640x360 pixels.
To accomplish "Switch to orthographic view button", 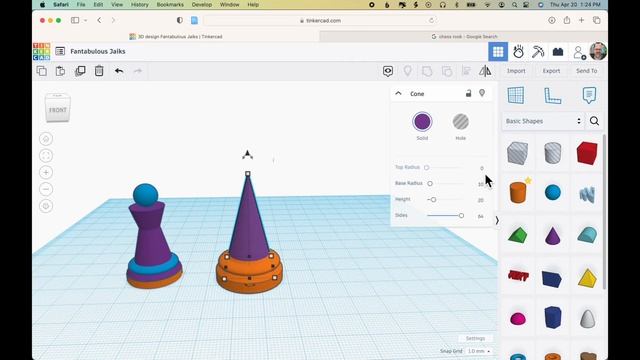I will pyautogui.click(x=46, y=206).
